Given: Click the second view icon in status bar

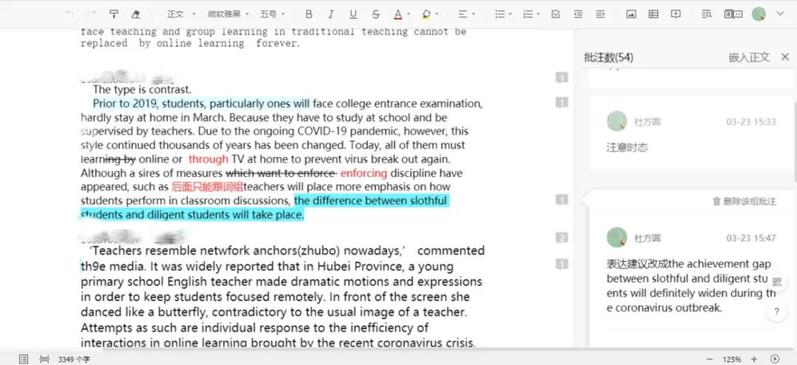Looking at the screenshot, I should coord(45,359).
